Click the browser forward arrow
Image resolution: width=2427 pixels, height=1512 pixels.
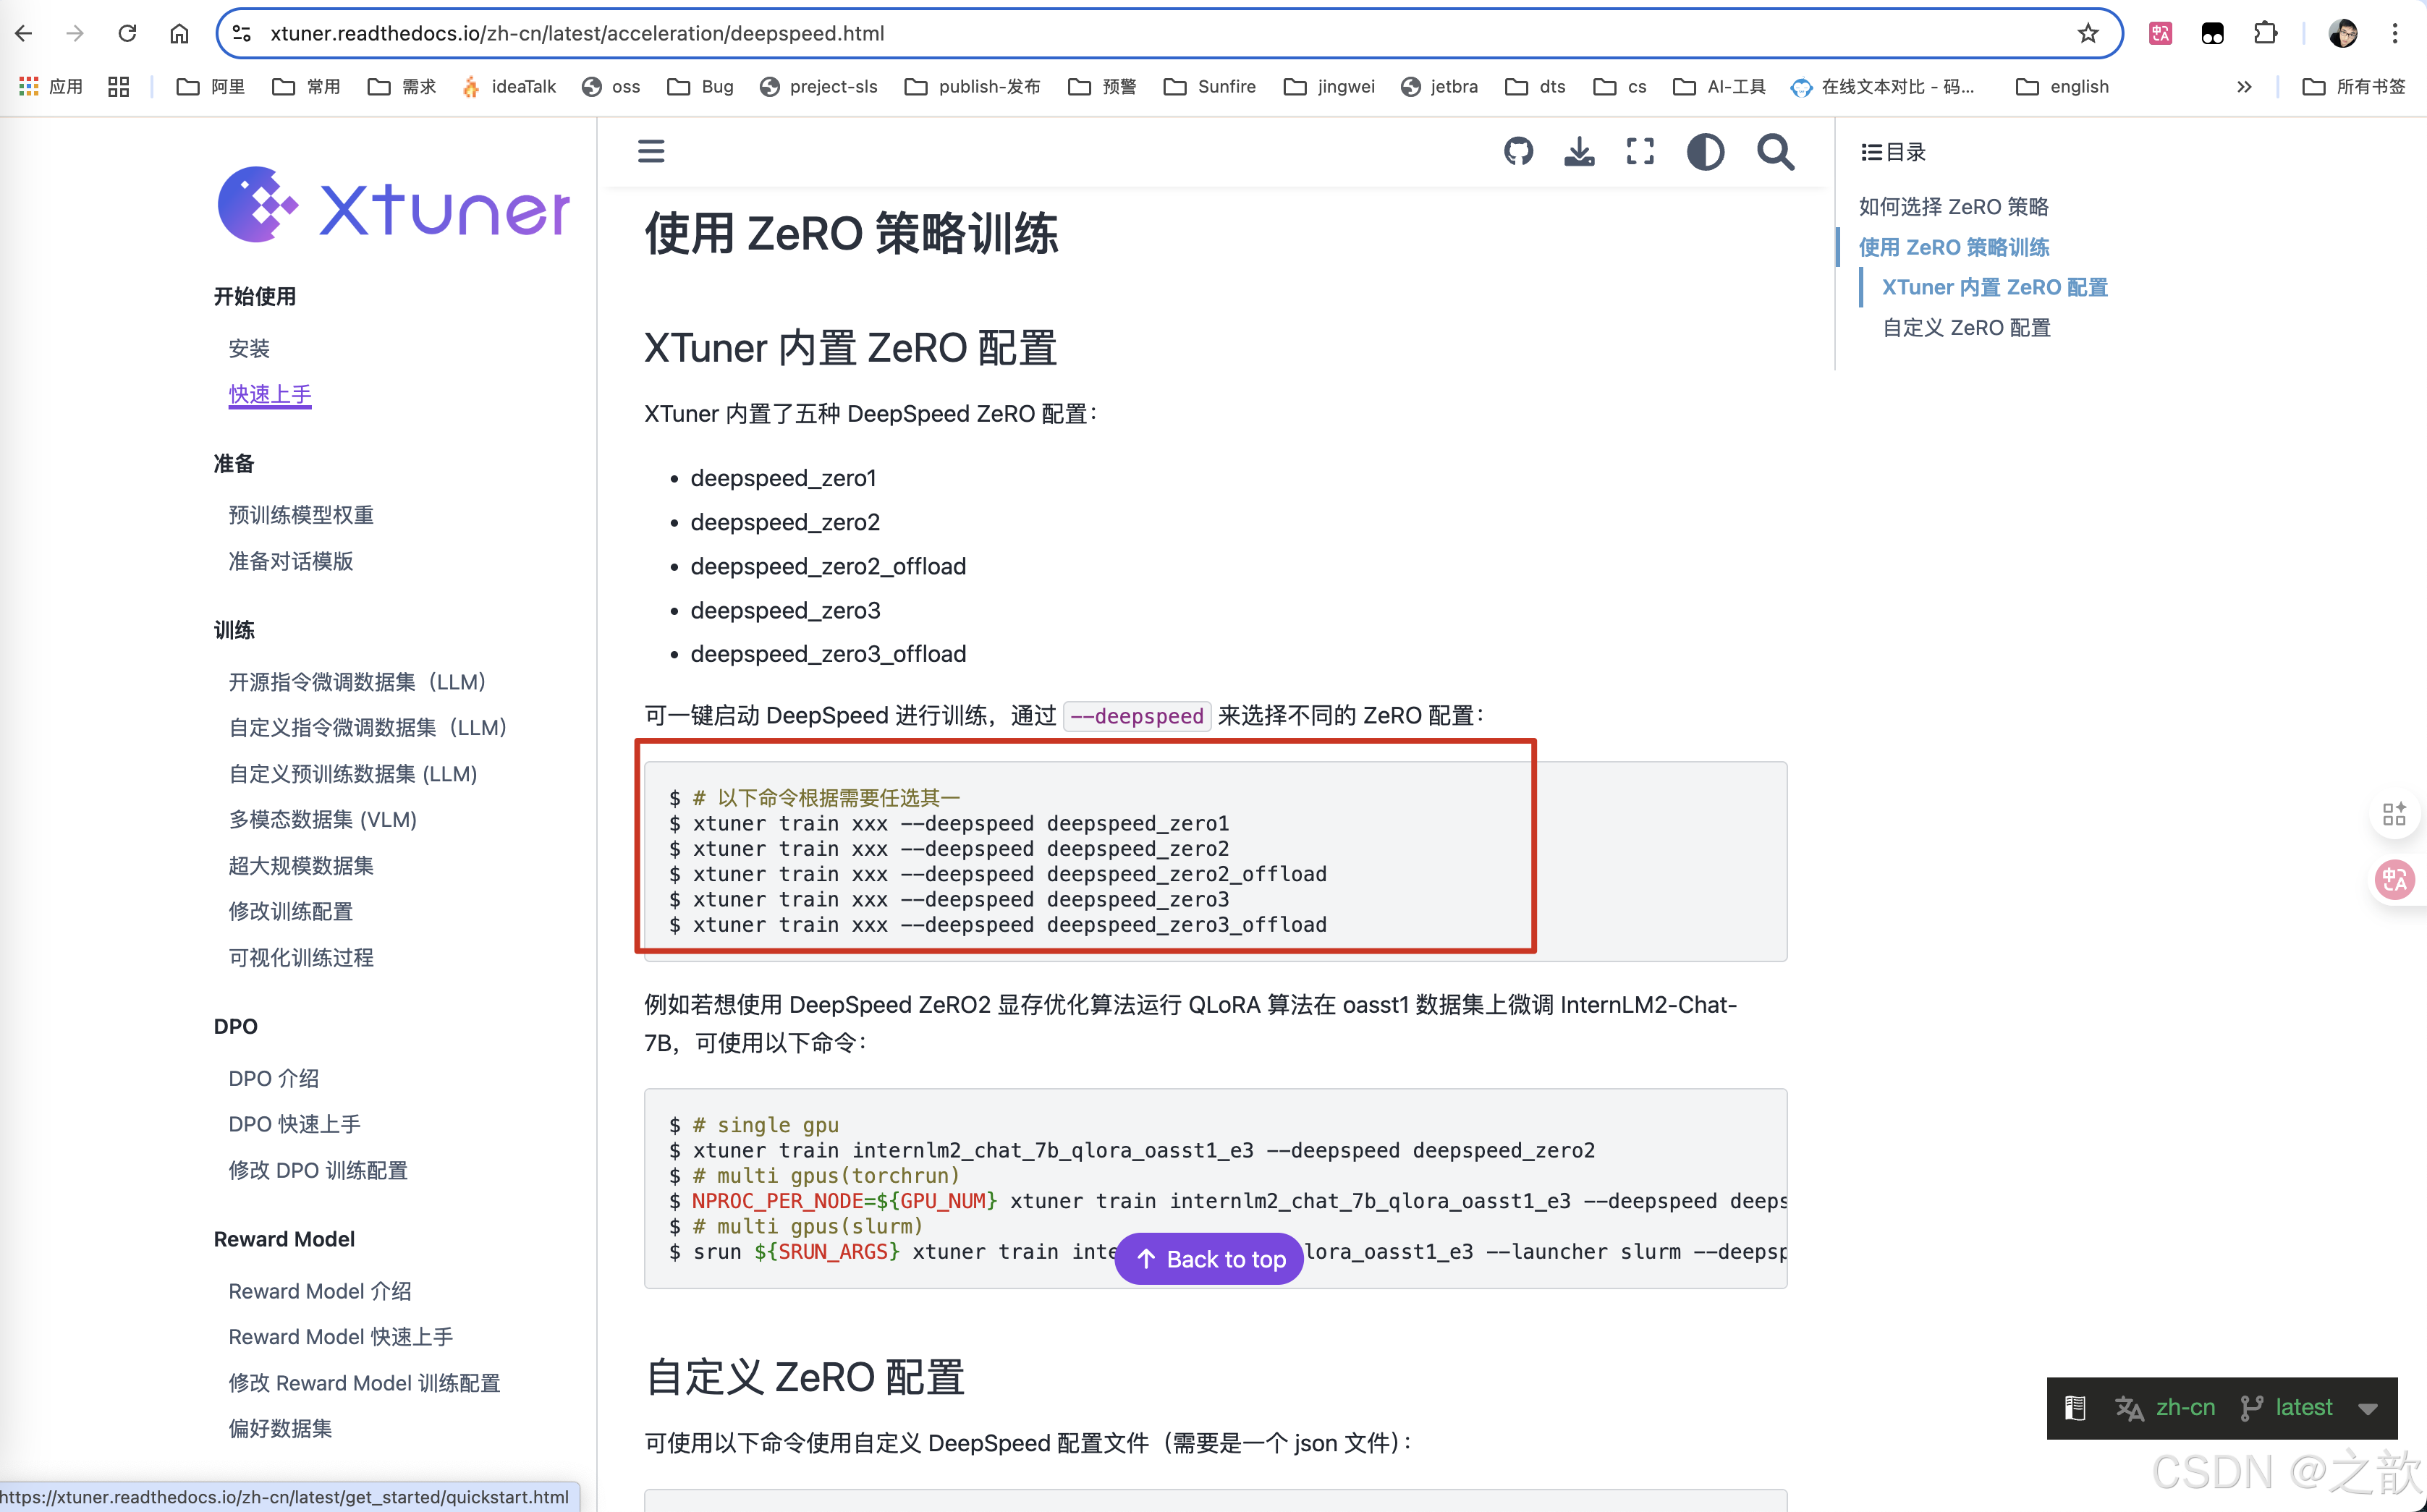(75, 33)
